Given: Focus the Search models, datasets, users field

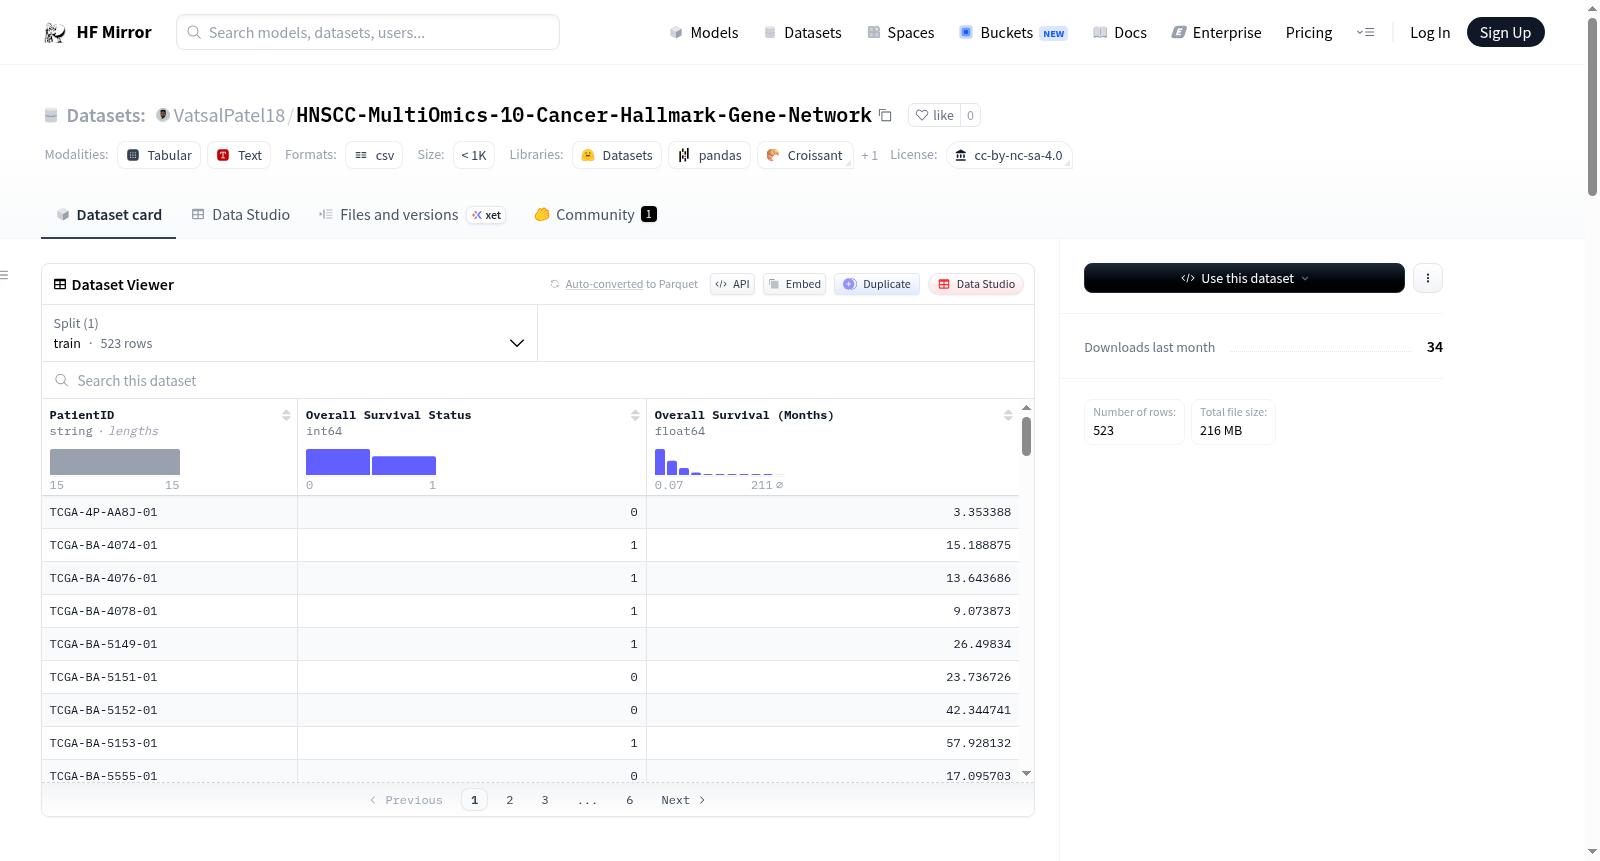Looking at the screenshot, I should click(368, 32).
